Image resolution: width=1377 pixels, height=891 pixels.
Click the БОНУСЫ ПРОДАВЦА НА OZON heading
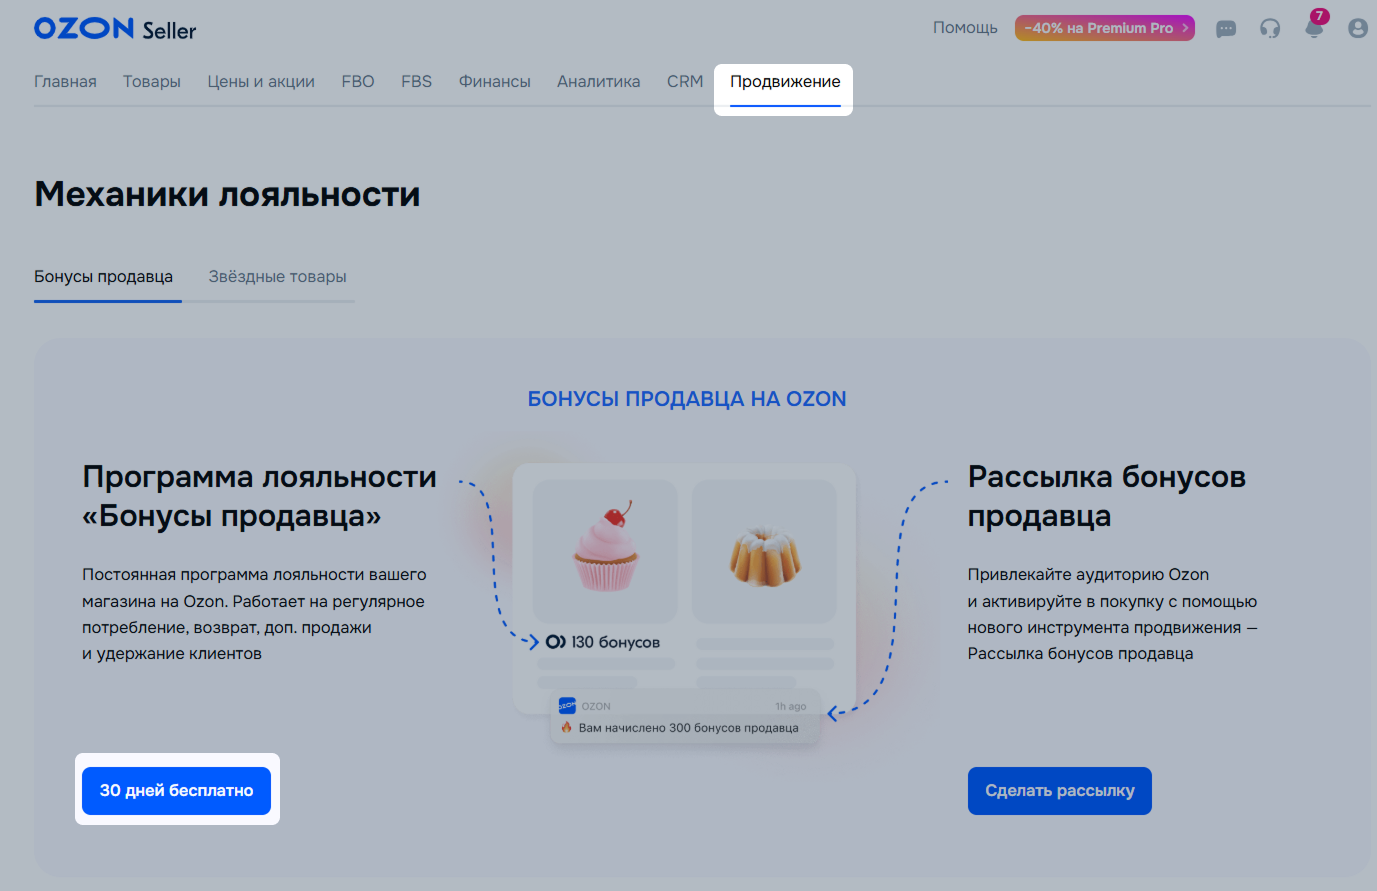click(687, 399)
